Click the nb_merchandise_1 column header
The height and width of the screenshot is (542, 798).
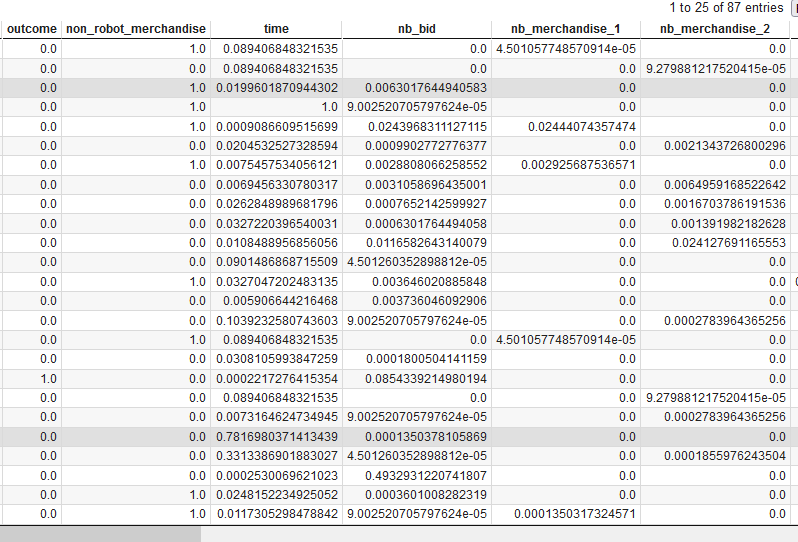[565, 29]
